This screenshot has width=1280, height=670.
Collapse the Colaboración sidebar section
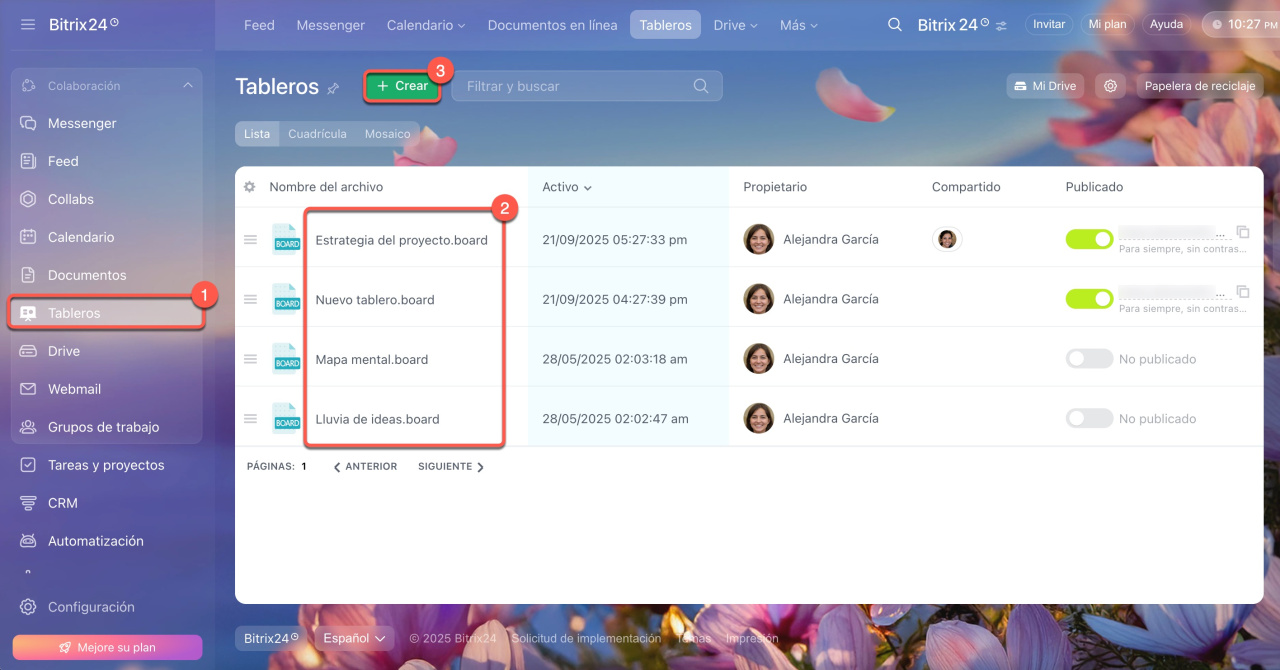point(188,86)
